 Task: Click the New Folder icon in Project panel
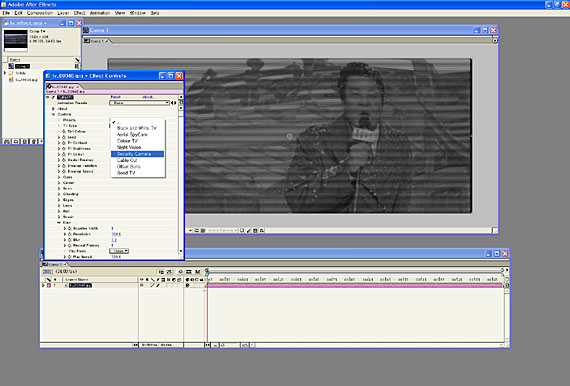click(x=16, y=141)
